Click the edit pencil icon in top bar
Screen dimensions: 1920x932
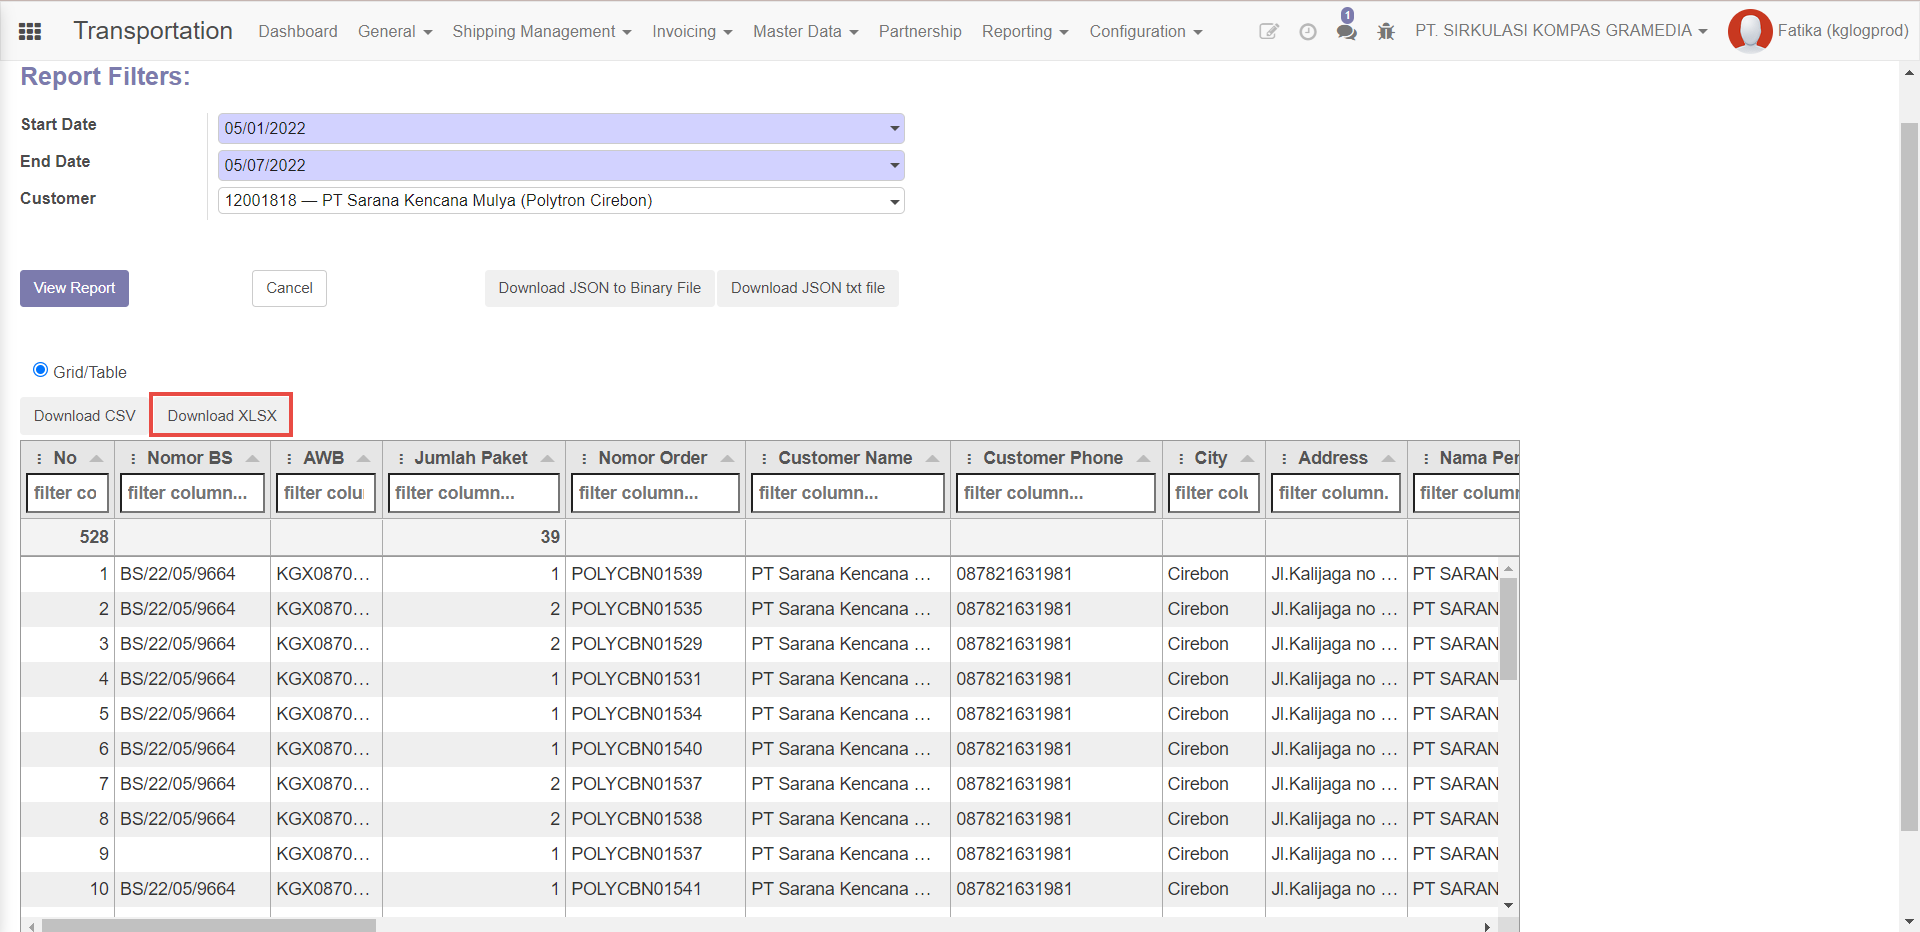(1268, 31)
